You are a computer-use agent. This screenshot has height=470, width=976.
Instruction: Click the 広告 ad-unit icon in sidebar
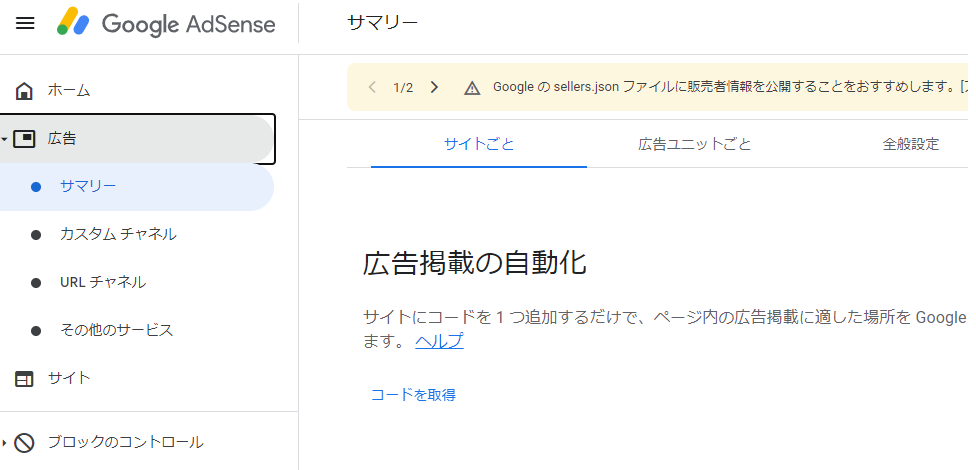(25, 139)
